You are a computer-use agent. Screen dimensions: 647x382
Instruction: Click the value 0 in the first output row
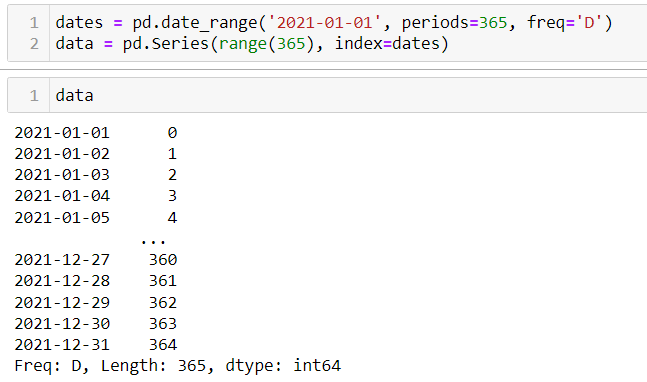tap(172, 133)
